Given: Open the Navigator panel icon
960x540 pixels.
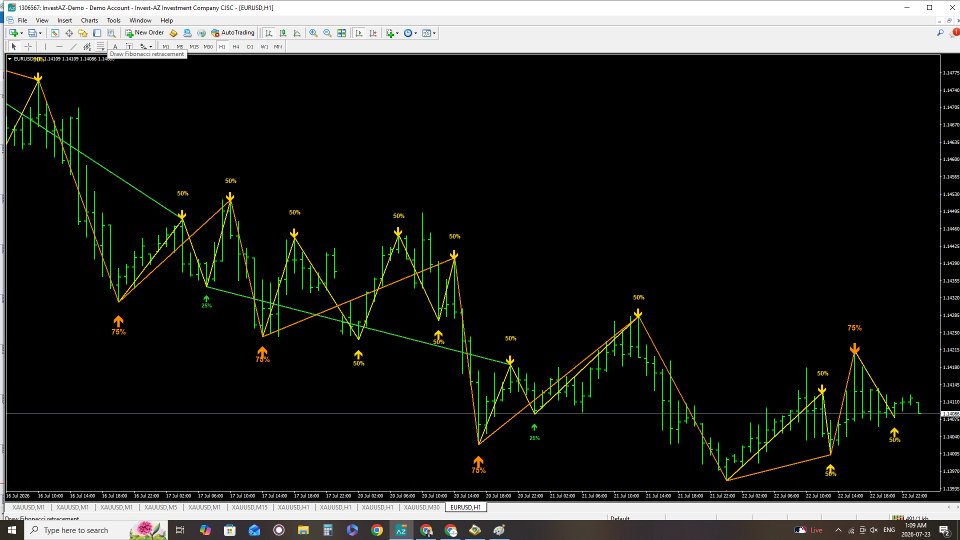Looking at the screenshot, I should point(83,33).
